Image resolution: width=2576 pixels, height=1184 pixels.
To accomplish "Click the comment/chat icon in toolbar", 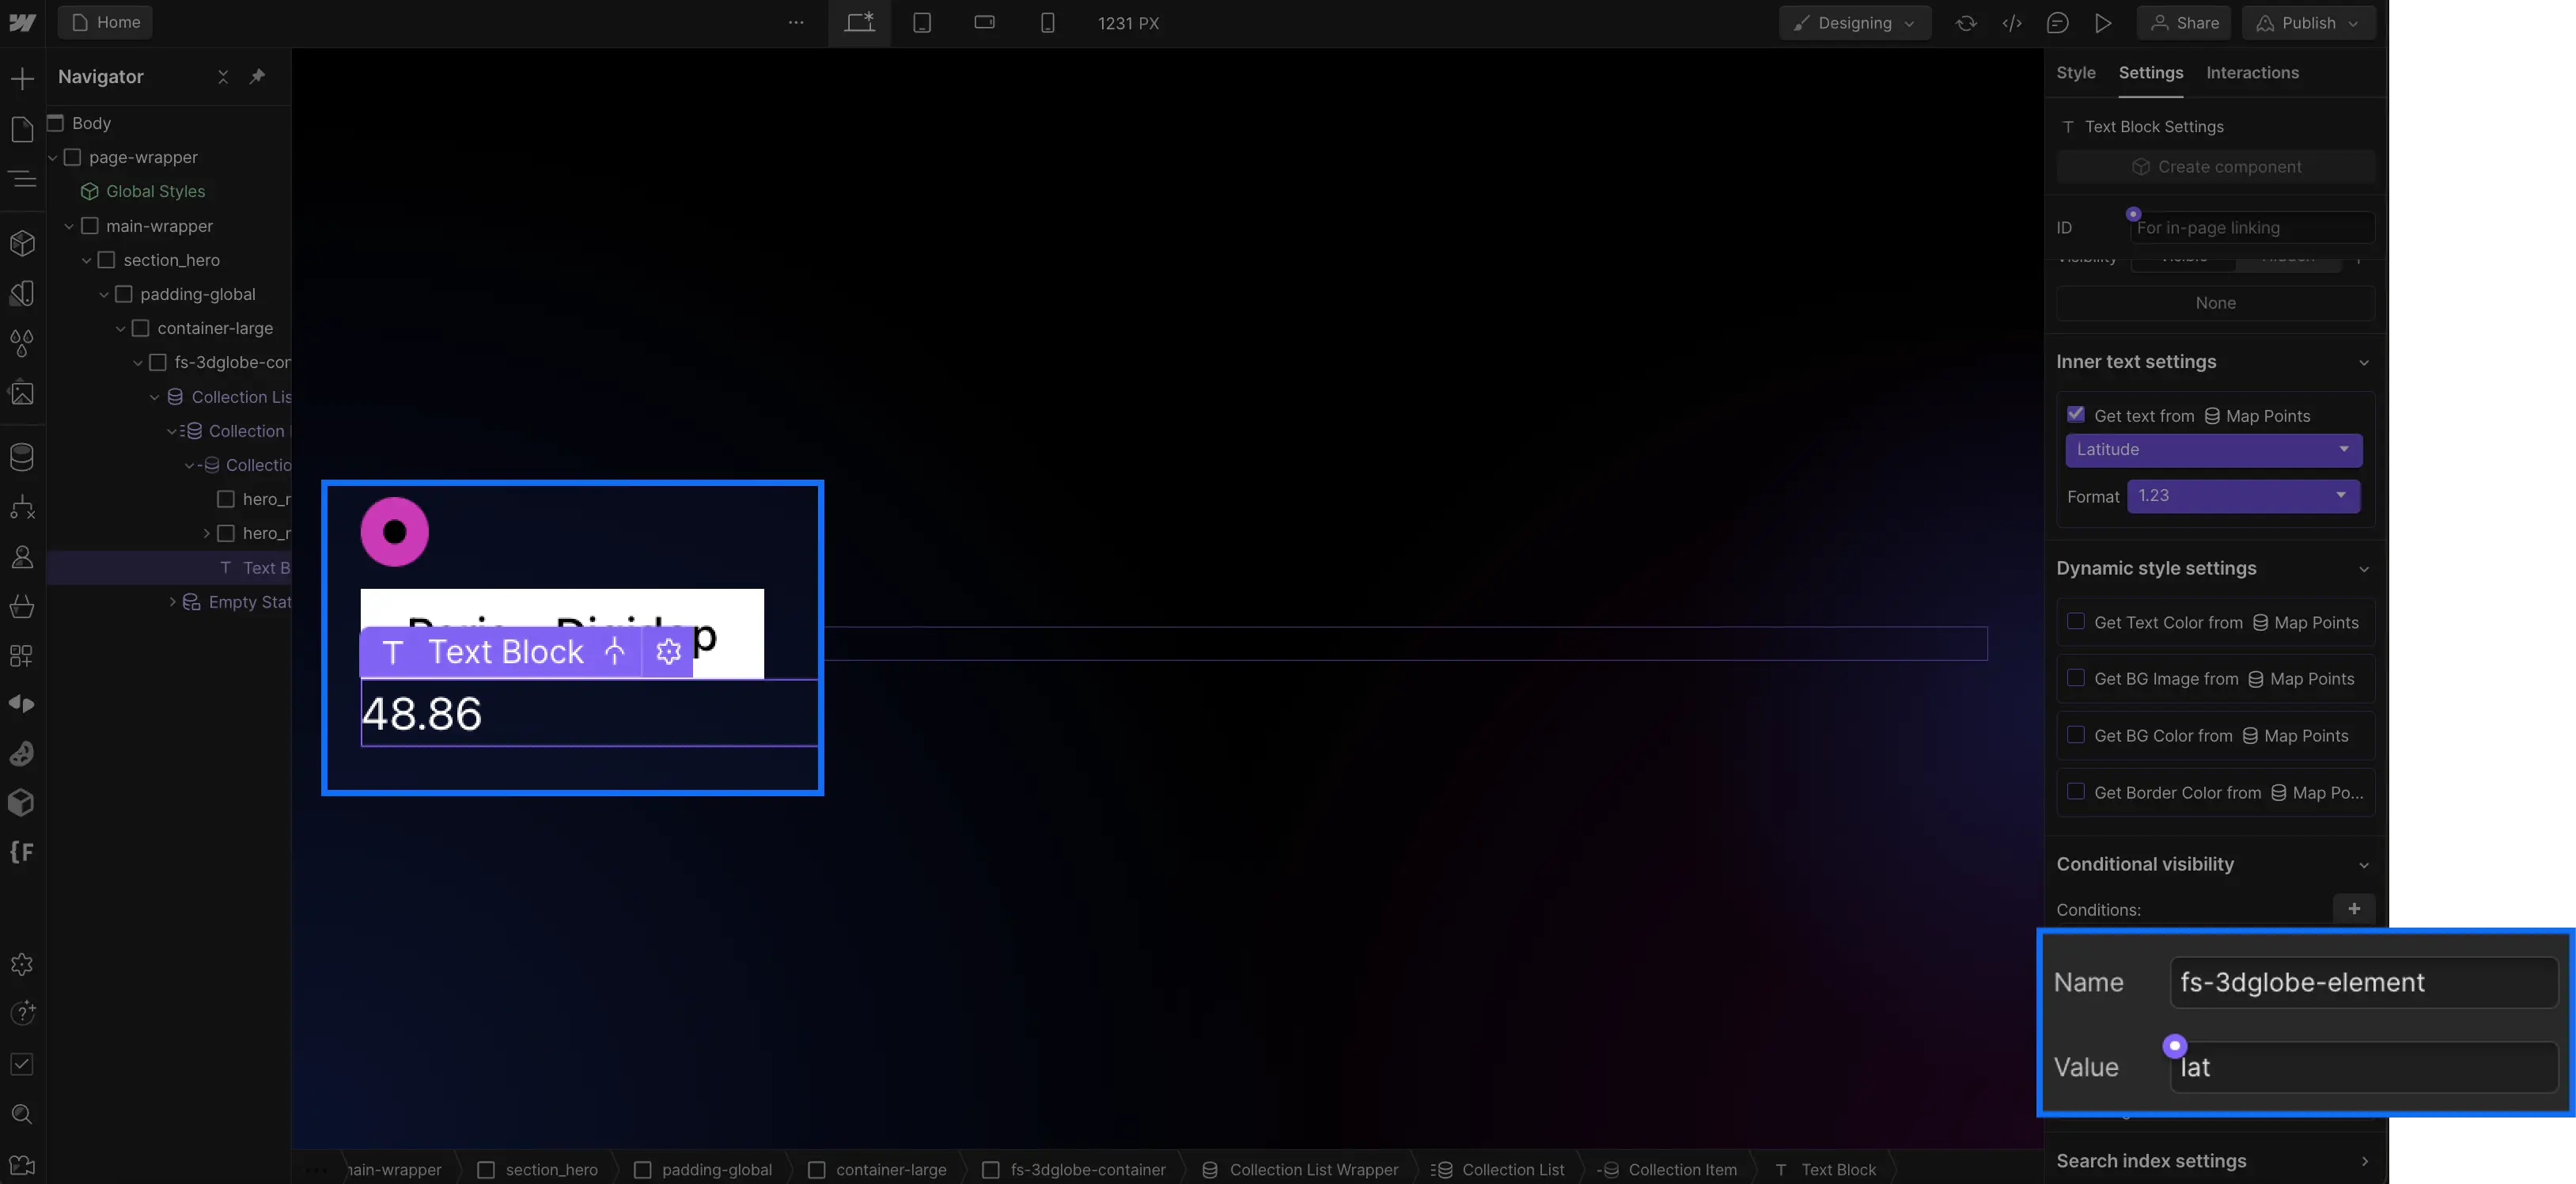I will [x=2059, y=23].
